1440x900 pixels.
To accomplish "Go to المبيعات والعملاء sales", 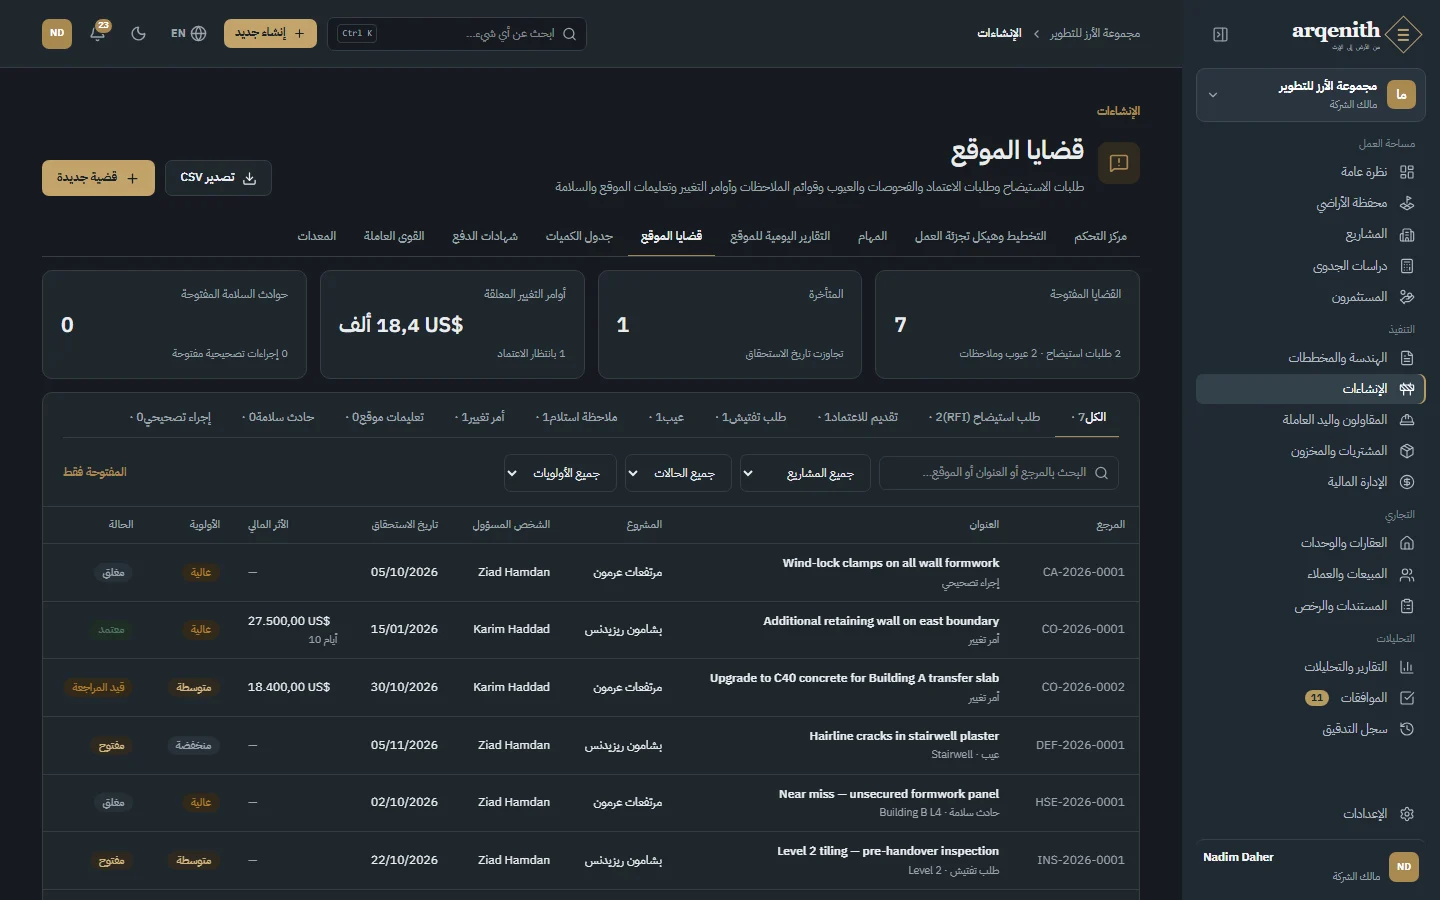I will coord(1310,574).
